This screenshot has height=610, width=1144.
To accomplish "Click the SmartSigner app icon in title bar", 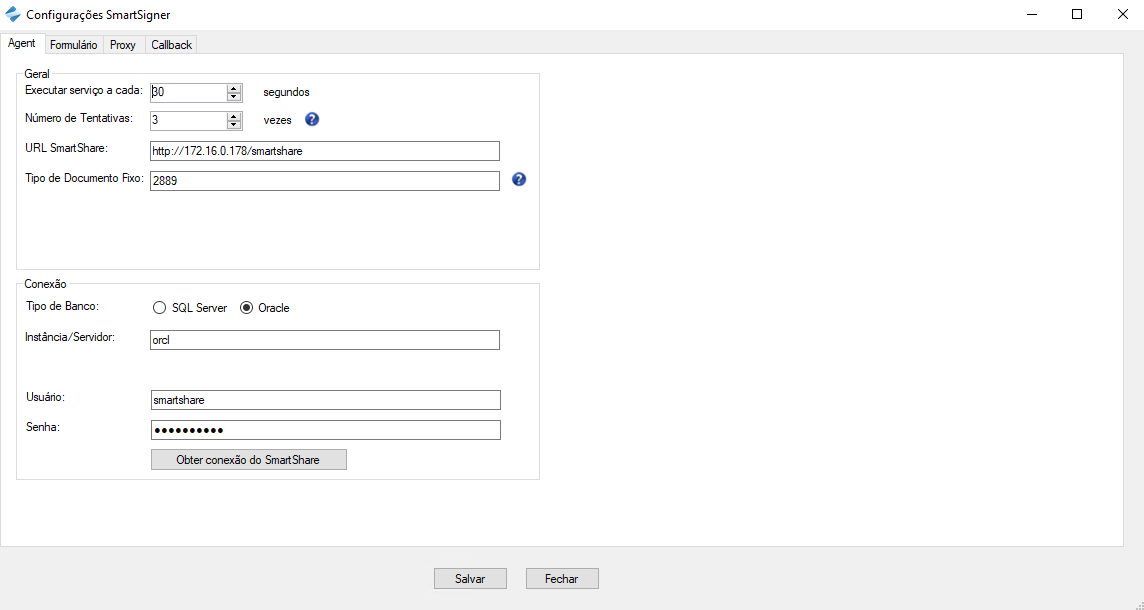I will (x=12, y=14).
